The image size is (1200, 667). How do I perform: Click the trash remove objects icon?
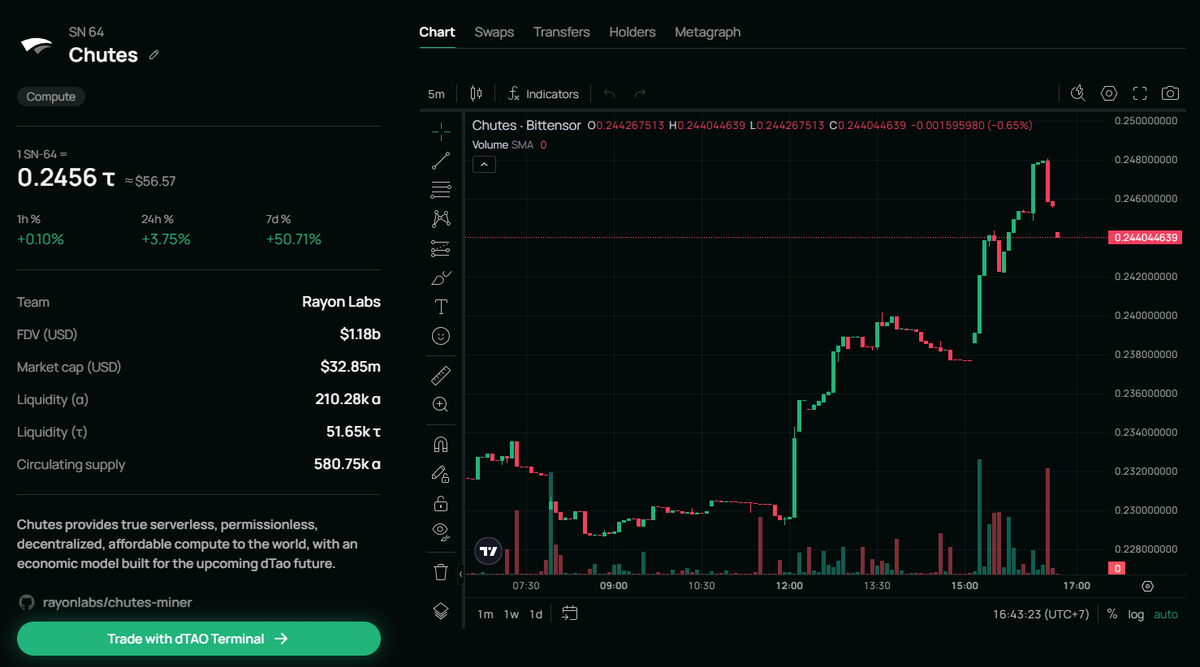point(440,571)
